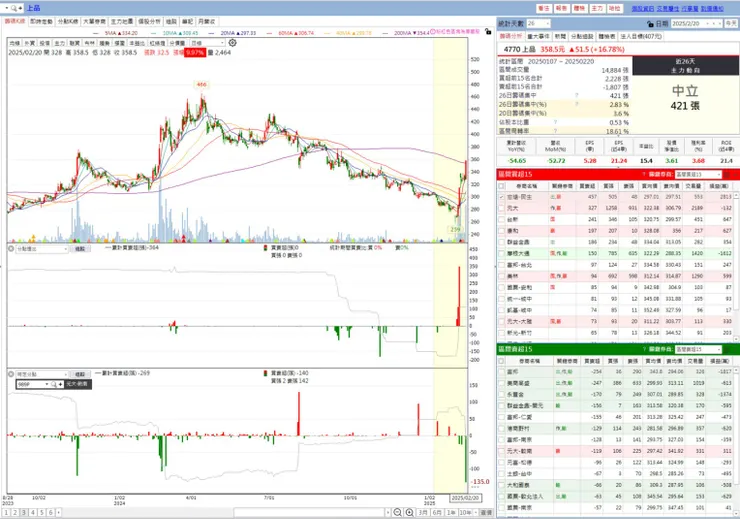Open the 分點進出 indicator dropdown
The image size is (740, 519).
coord(42,249)
